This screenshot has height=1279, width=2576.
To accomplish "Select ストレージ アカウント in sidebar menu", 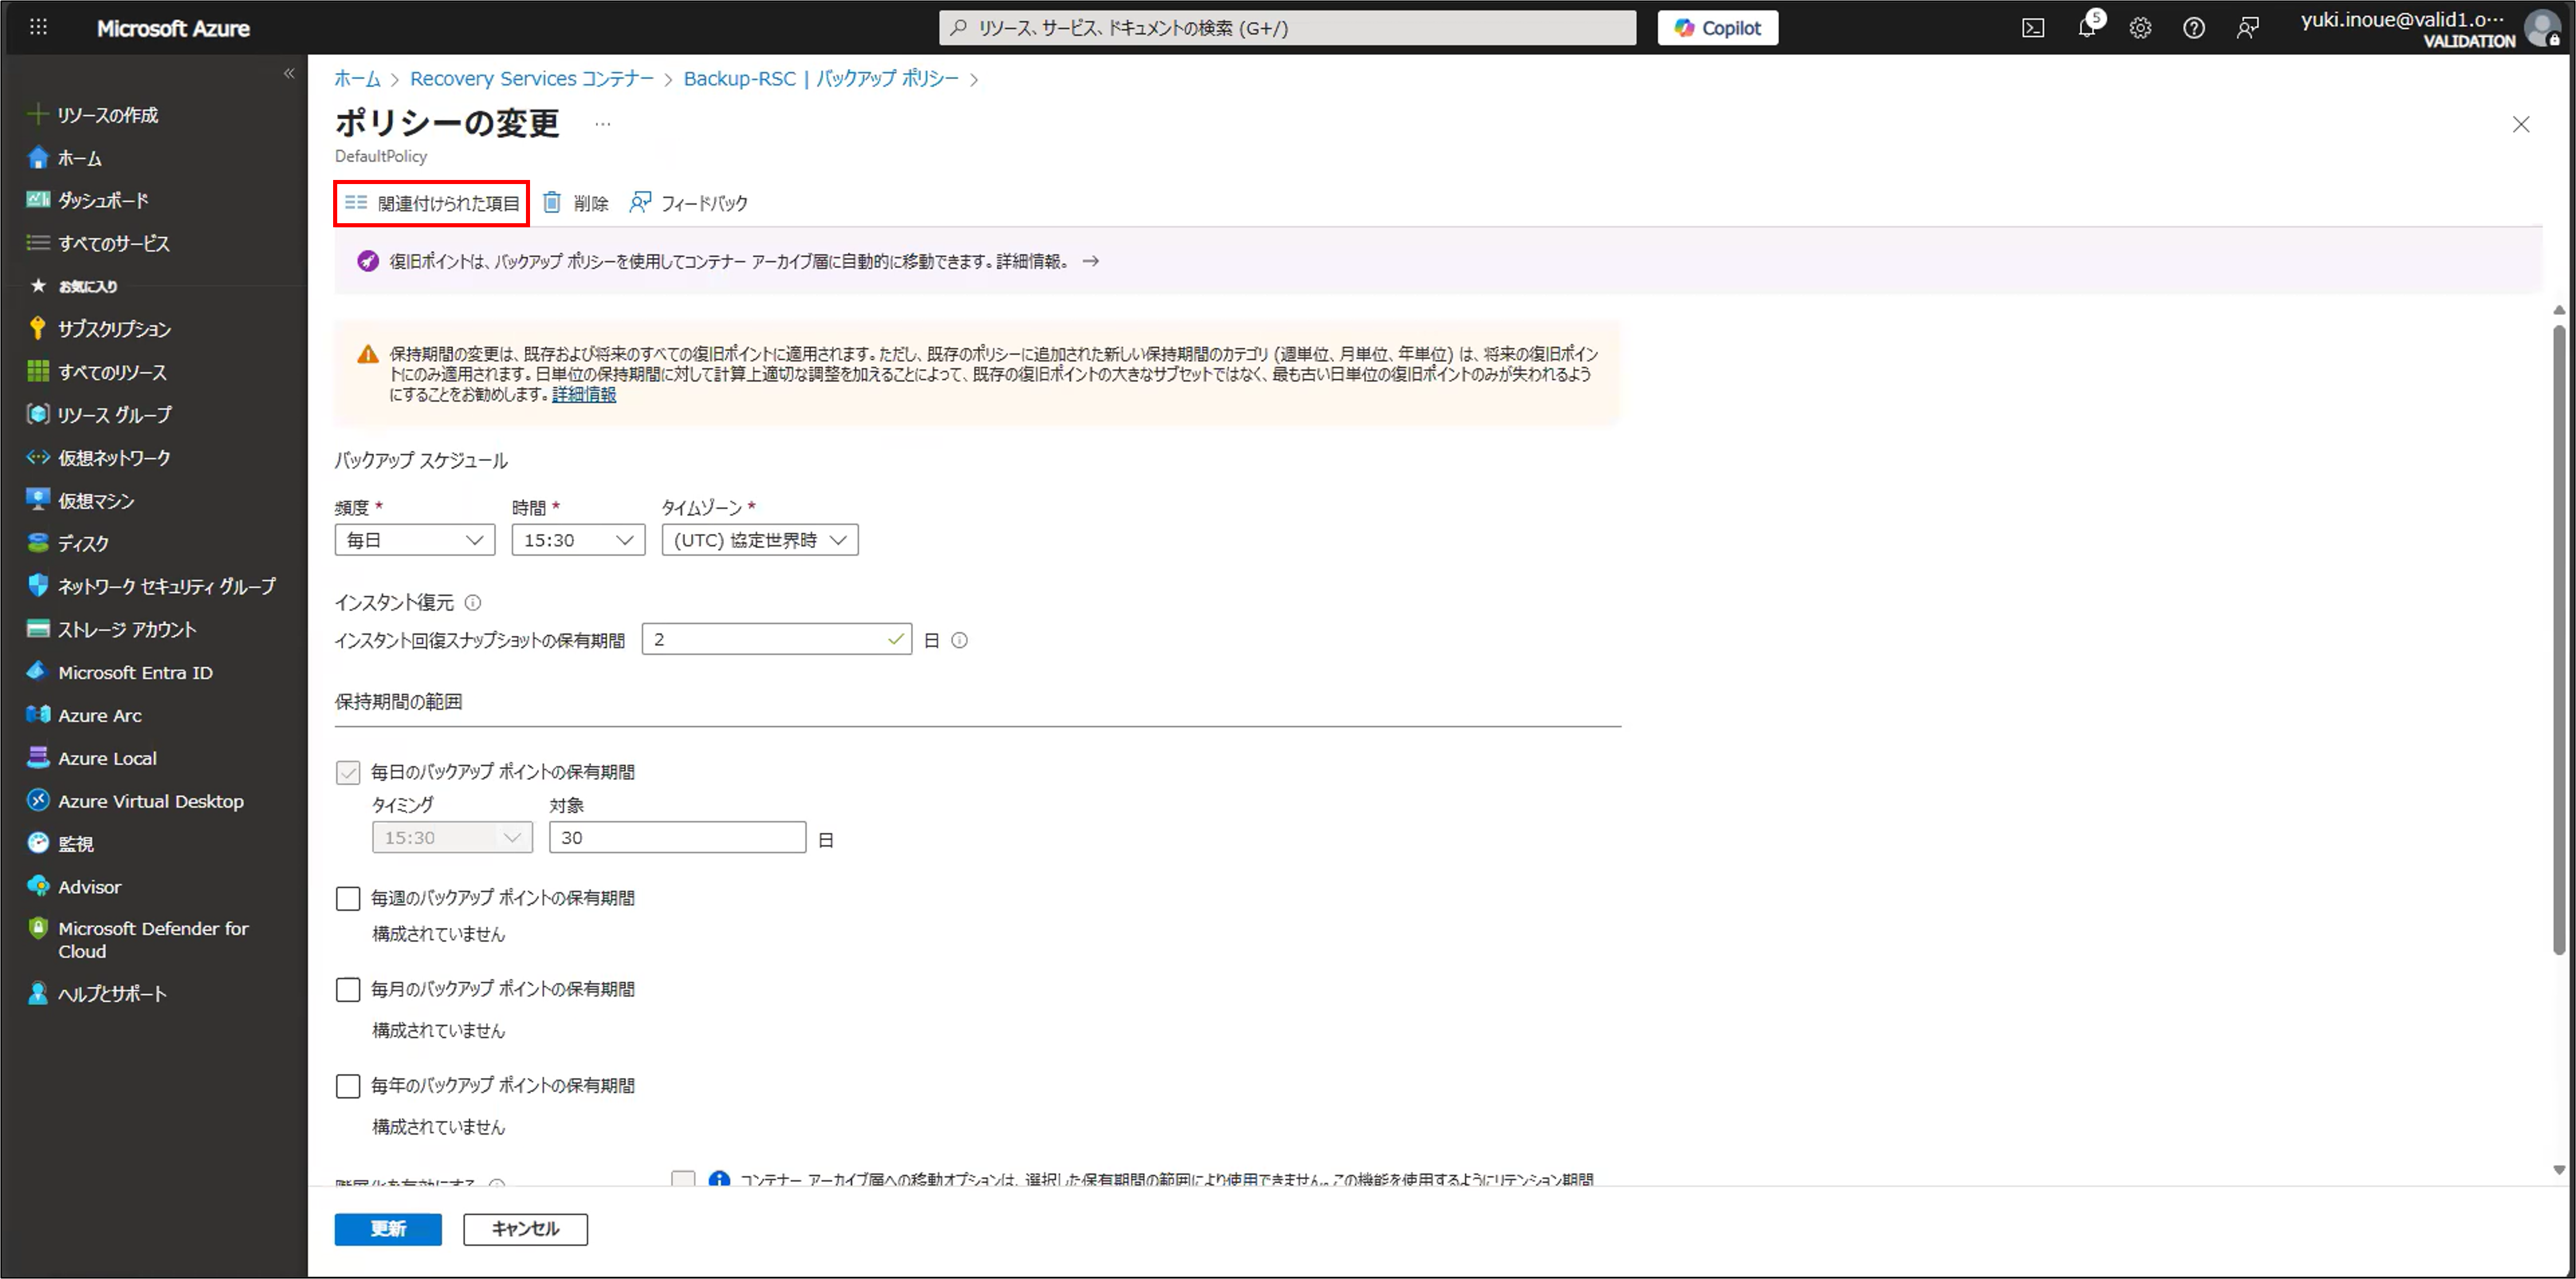I will point(127,629).
